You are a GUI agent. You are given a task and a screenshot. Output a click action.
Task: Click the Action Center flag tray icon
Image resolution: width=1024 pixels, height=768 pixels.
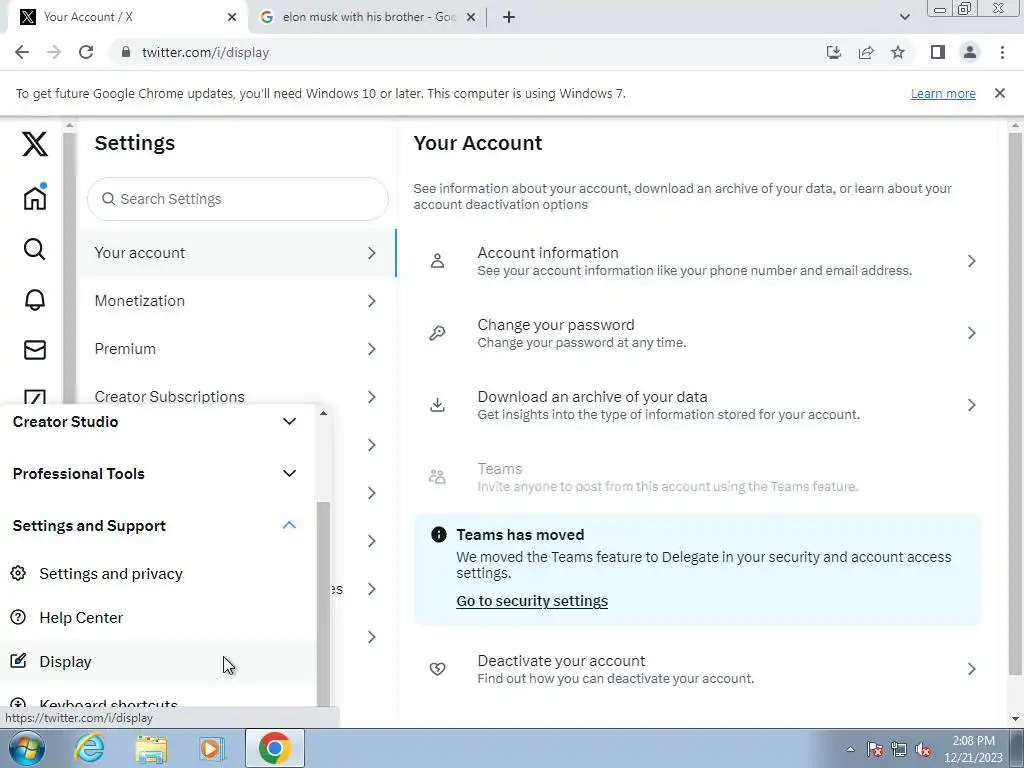pyautogui.click(x=875, y=750)
